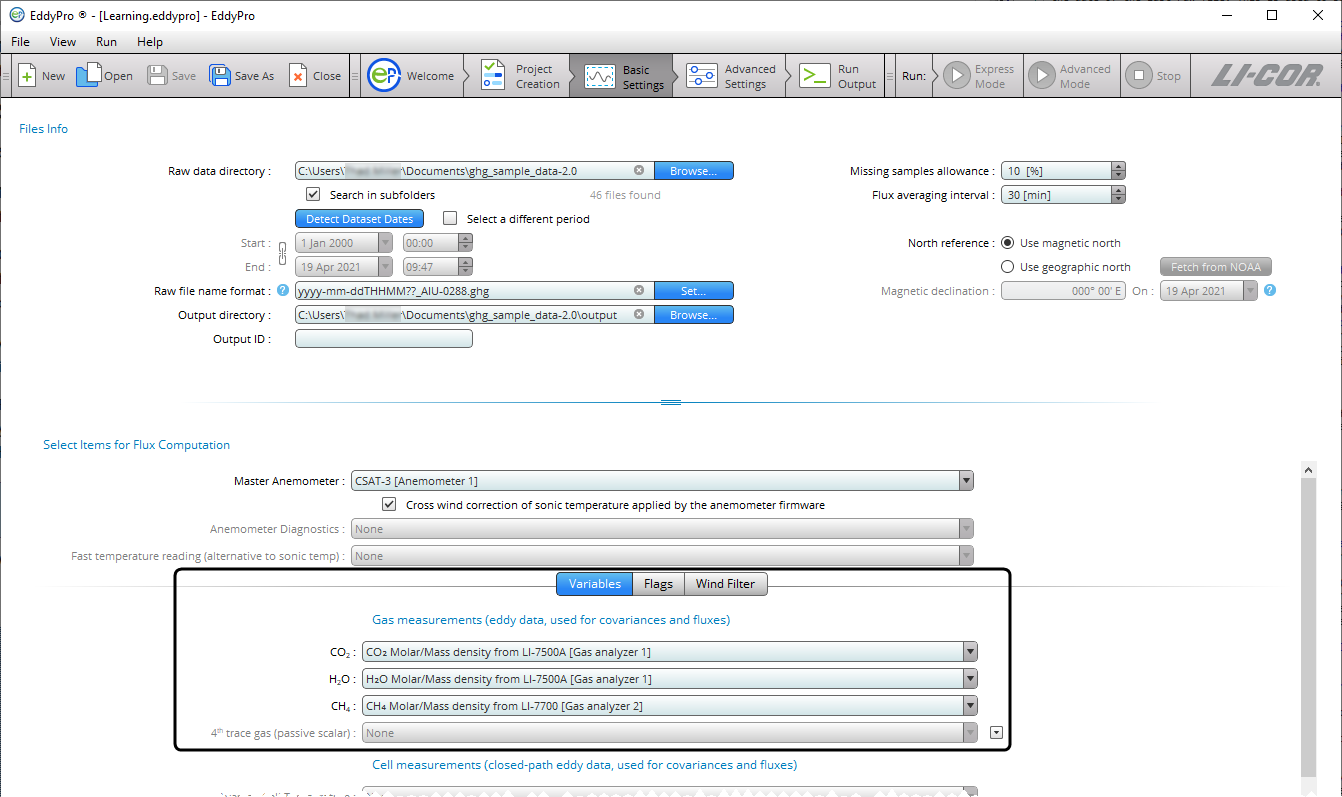Open the Run Output page
The height and width of the screenshot is (797, 1342).
point(839,76)
